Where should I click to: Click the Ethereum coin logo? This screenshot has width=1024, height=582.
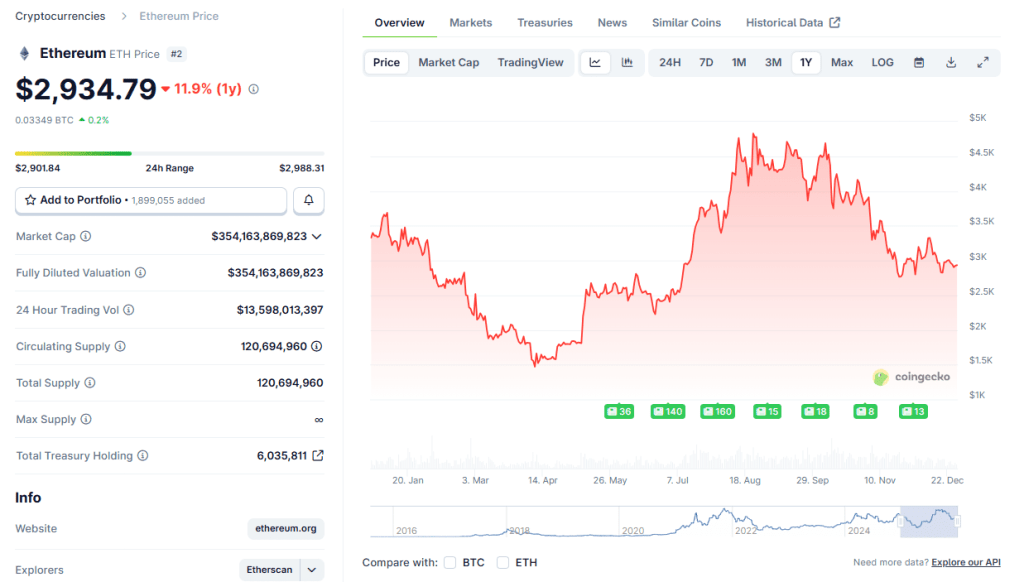[x=22, y=53]
